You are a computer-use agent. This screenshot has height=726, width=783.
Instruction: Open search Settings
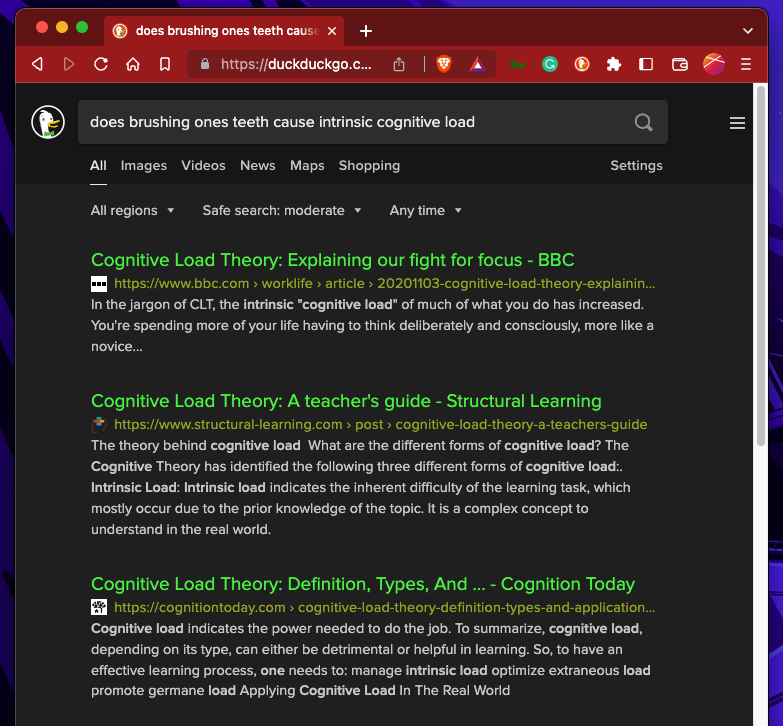[x=636, y=165]
